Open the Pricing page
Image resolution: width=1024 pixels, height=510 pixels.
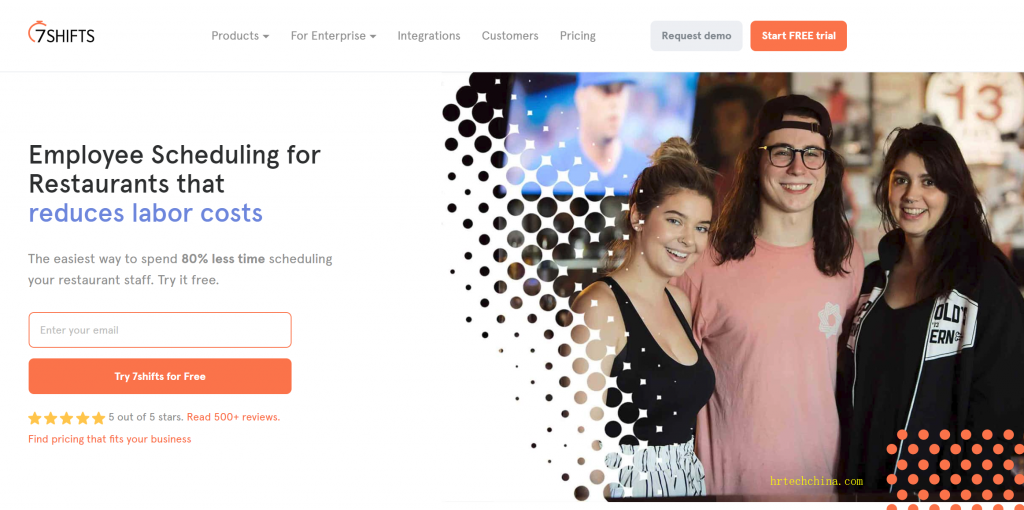coord(577,36)
